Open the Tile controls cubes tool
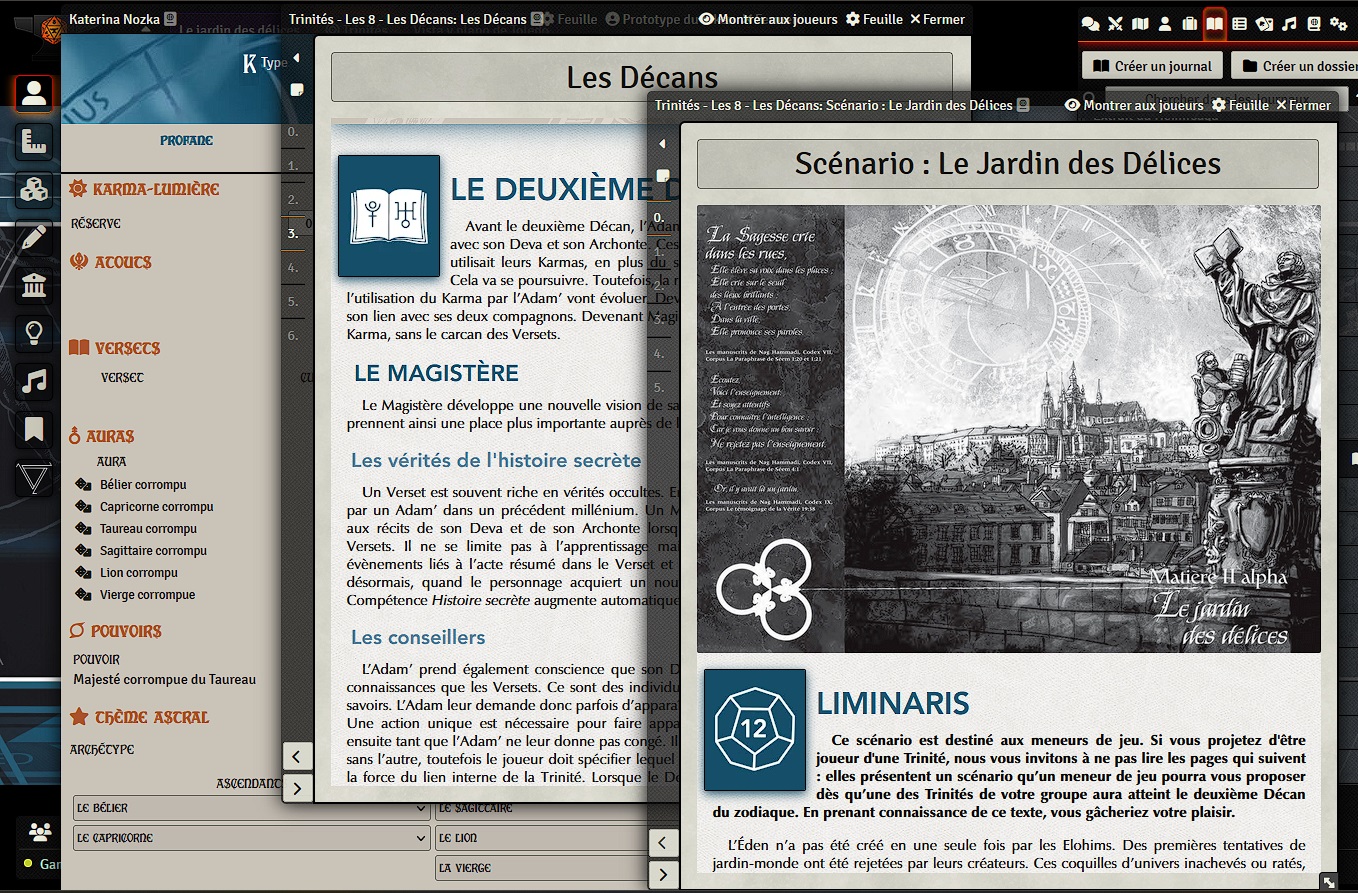 point(34,189)
